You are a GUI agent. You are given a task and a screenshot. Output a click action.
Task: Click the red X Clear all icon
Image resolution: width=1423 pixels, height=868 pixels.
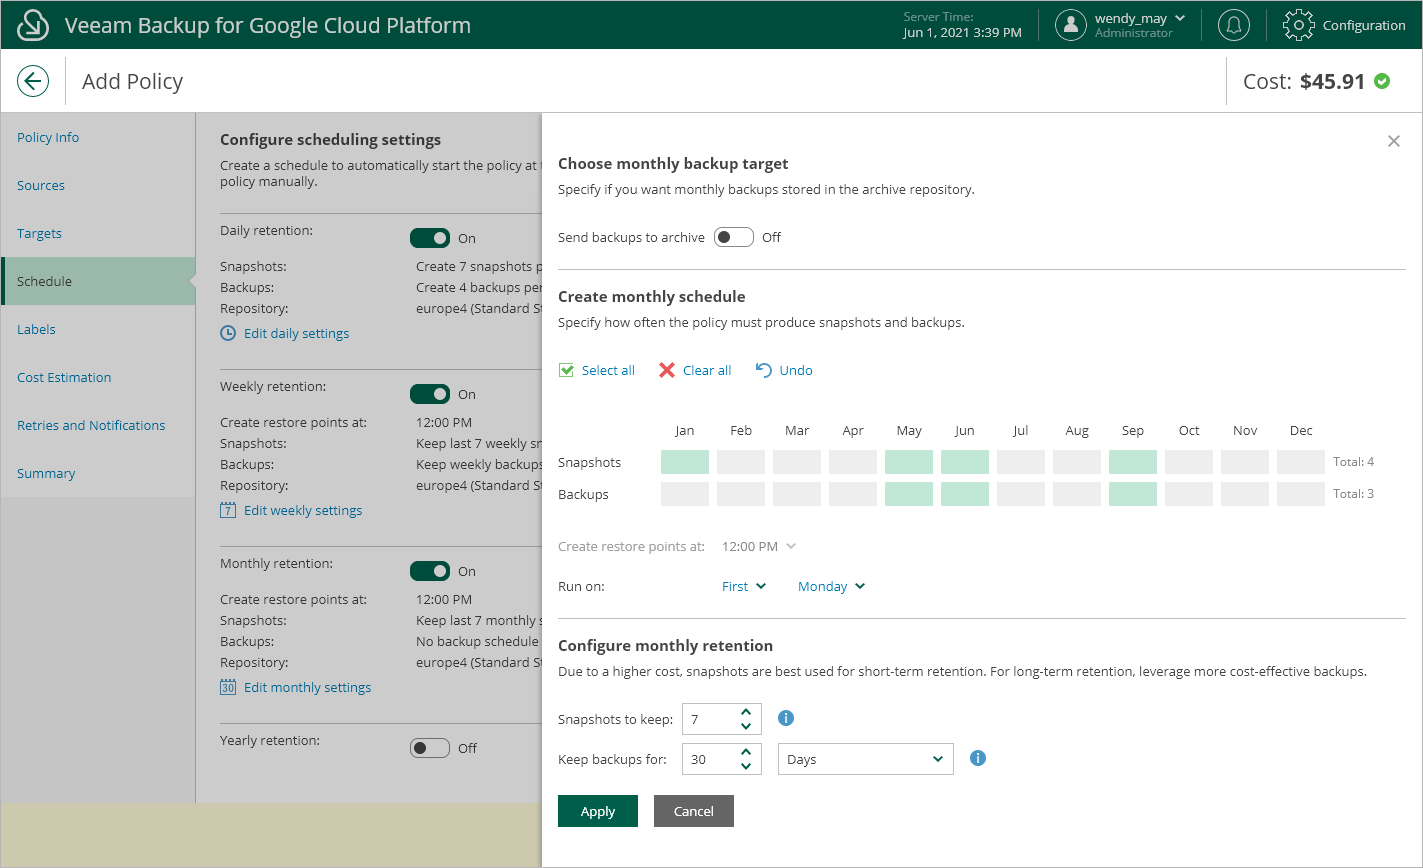coord(667,370)
